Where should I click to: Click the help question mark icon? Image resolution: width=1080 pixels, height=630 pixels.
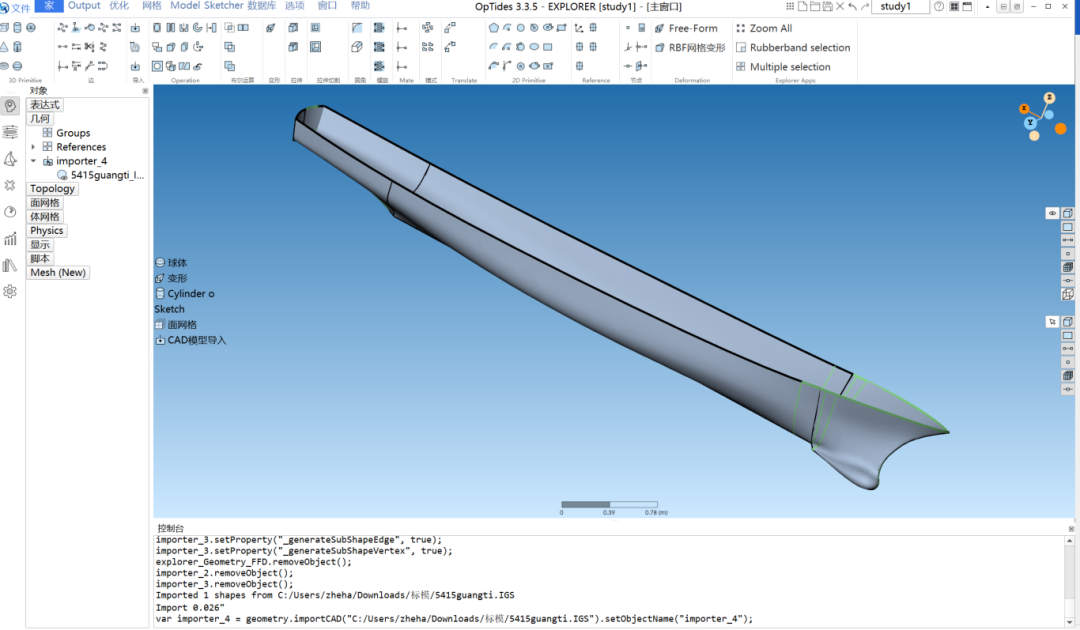pos(939,6)
